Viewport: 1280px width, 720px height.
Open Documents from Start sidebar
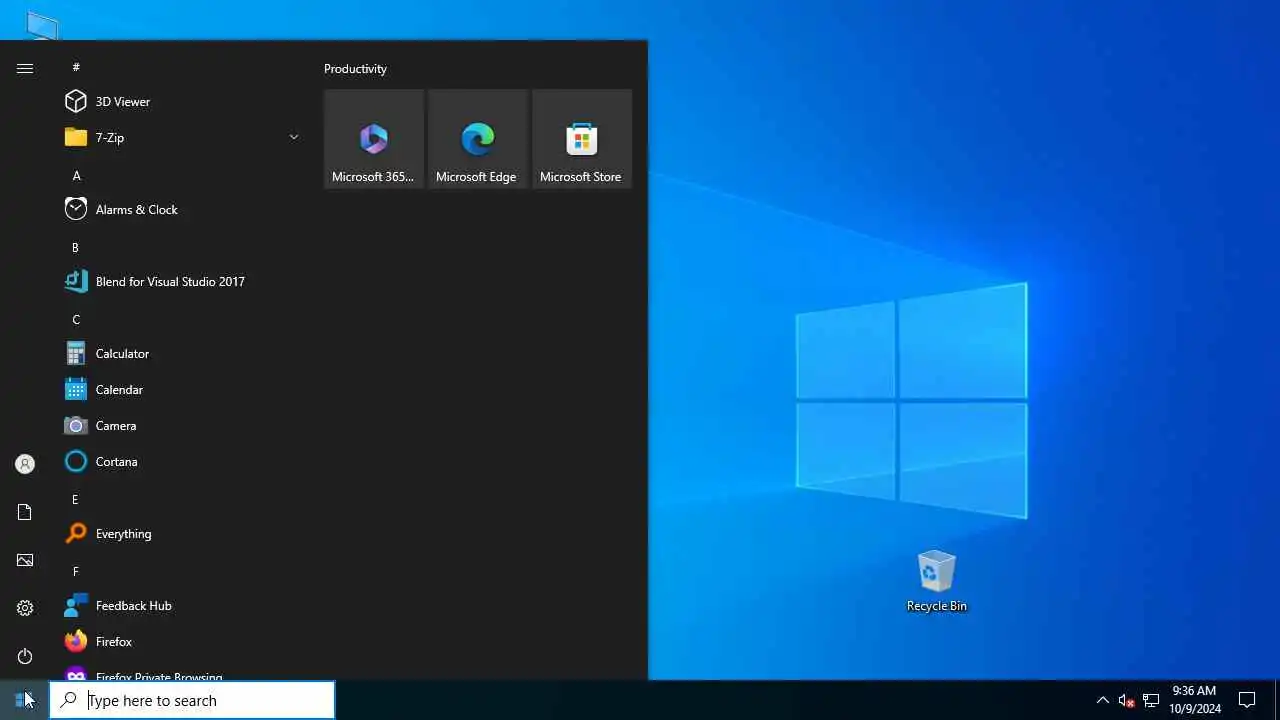point(25,512)
